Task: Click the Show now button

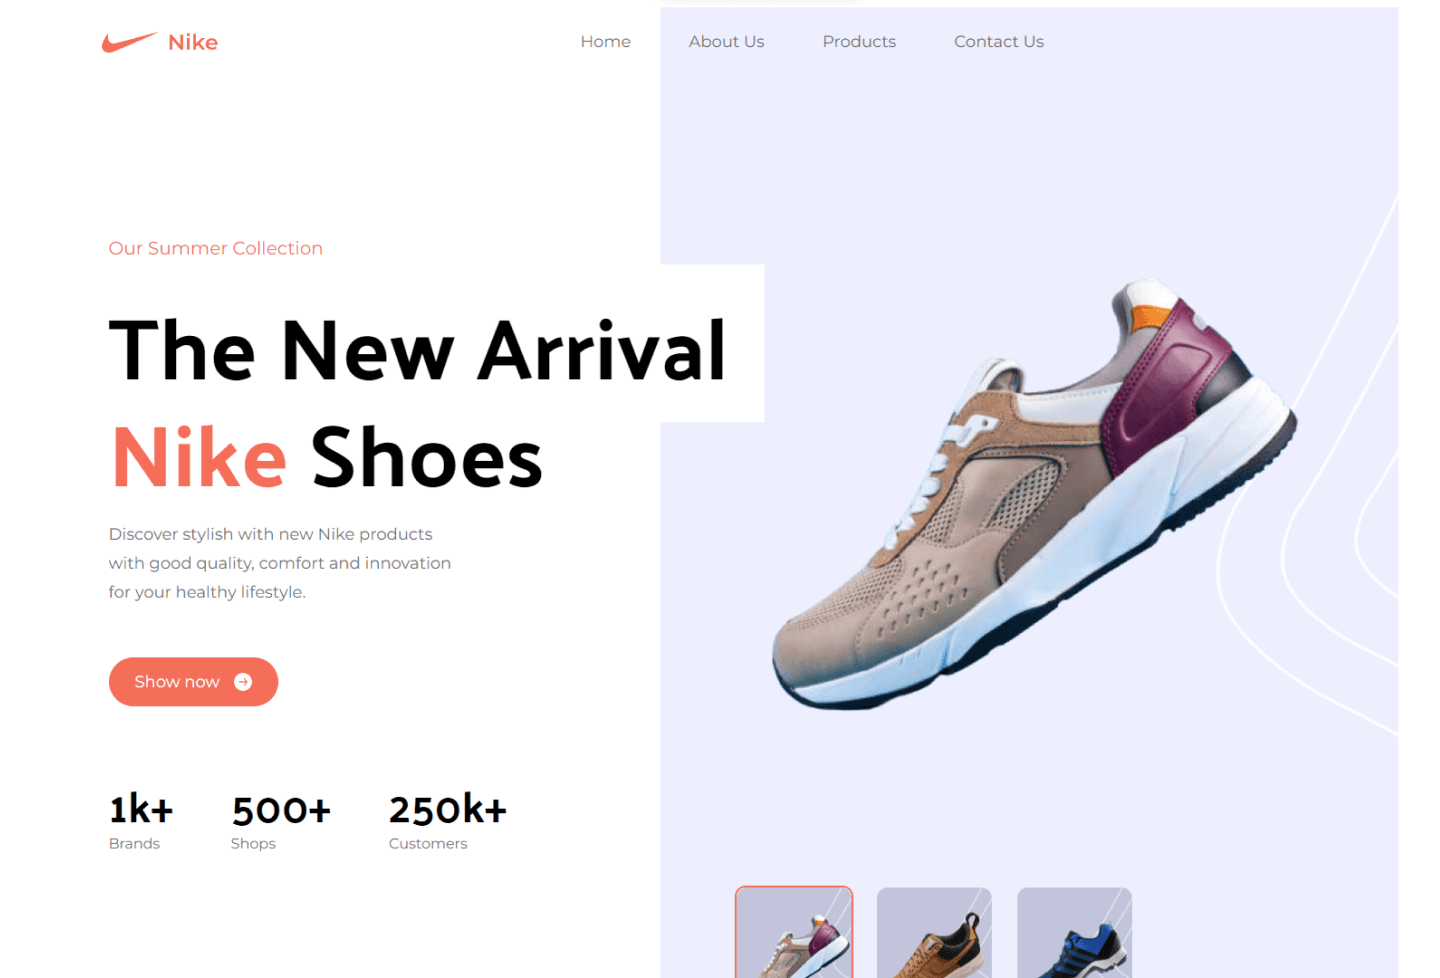Action: point(193,682)
